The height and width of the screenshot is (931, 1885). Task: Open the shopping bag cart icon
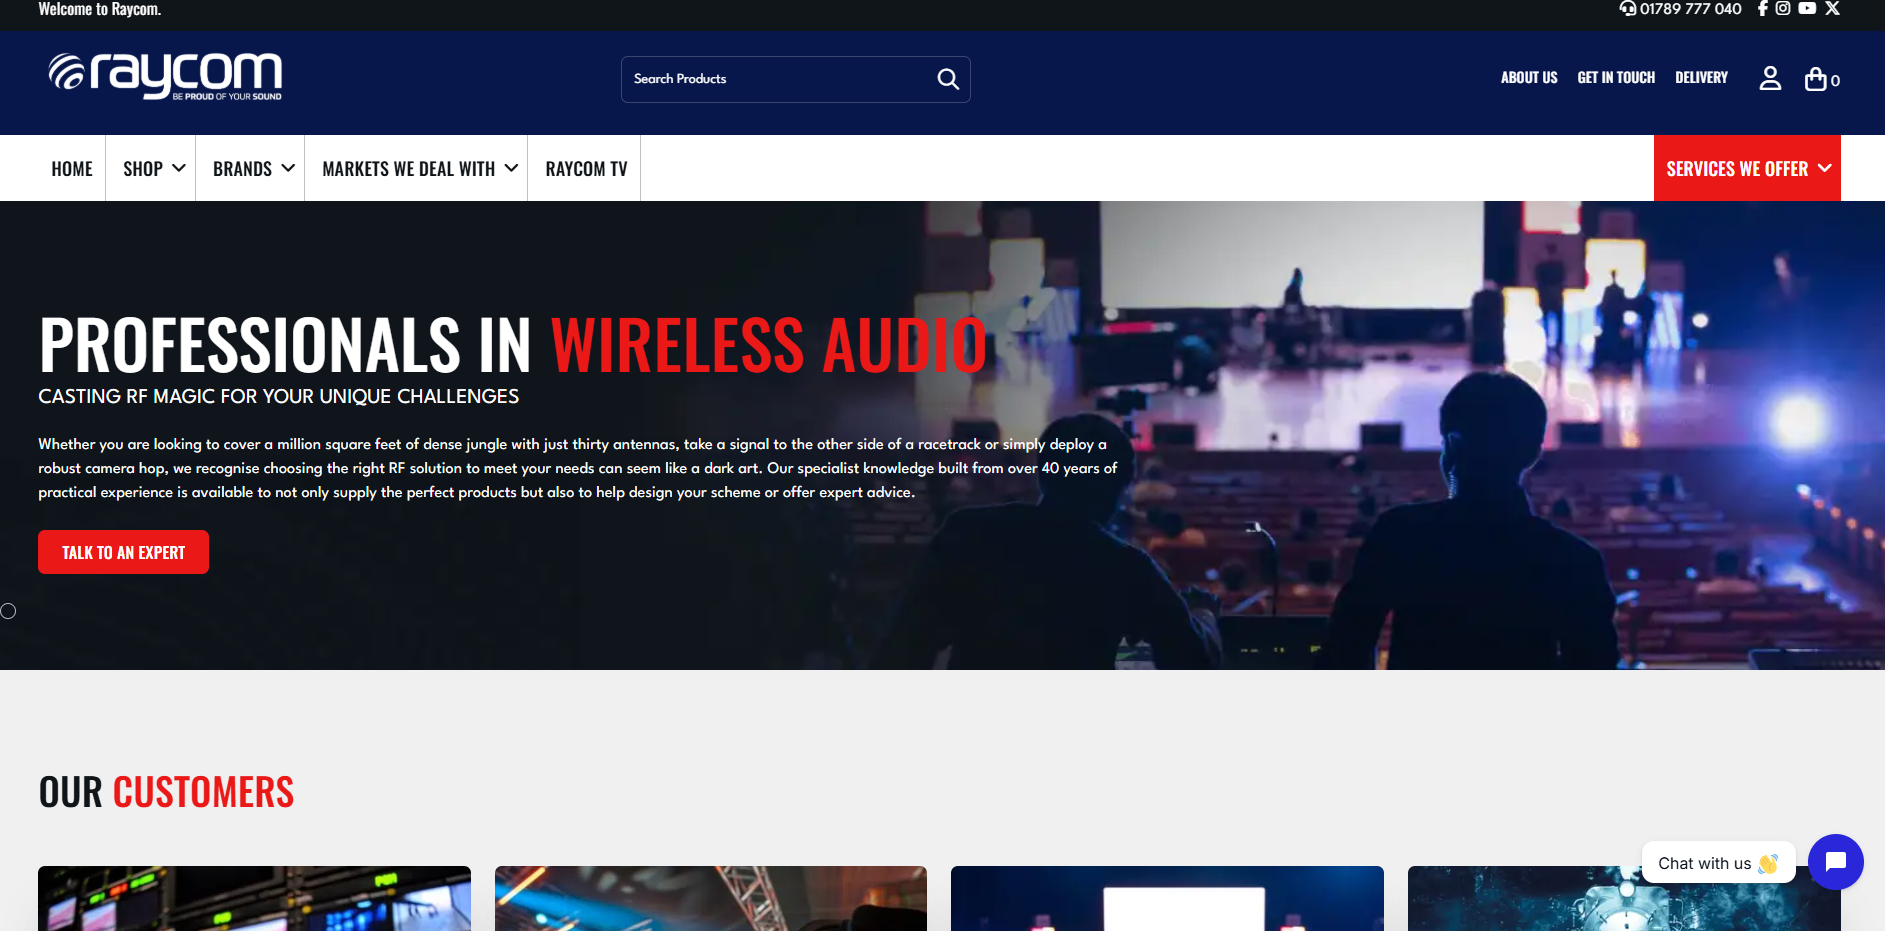point(1816,79)
